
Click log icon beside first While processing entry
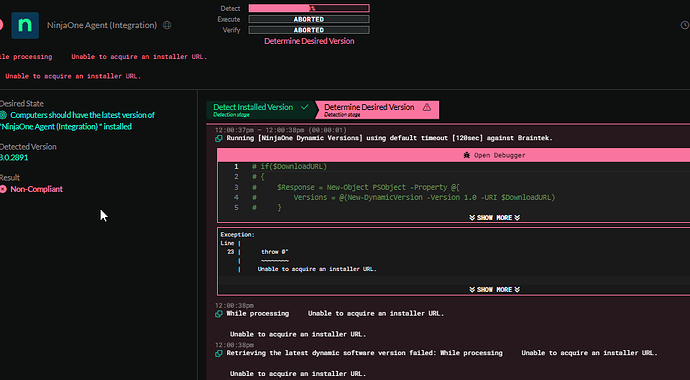tap(219, 314)
